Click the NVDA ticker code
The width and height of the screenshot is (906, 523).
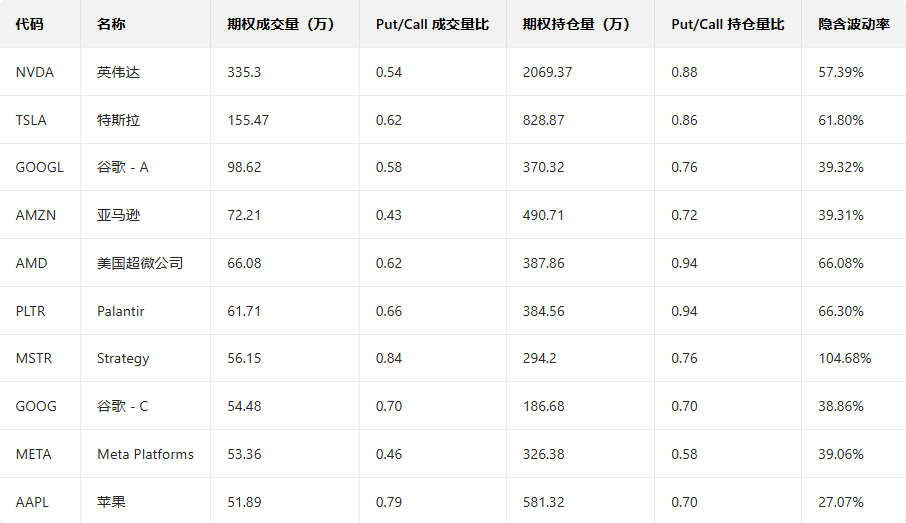point(35,72)
